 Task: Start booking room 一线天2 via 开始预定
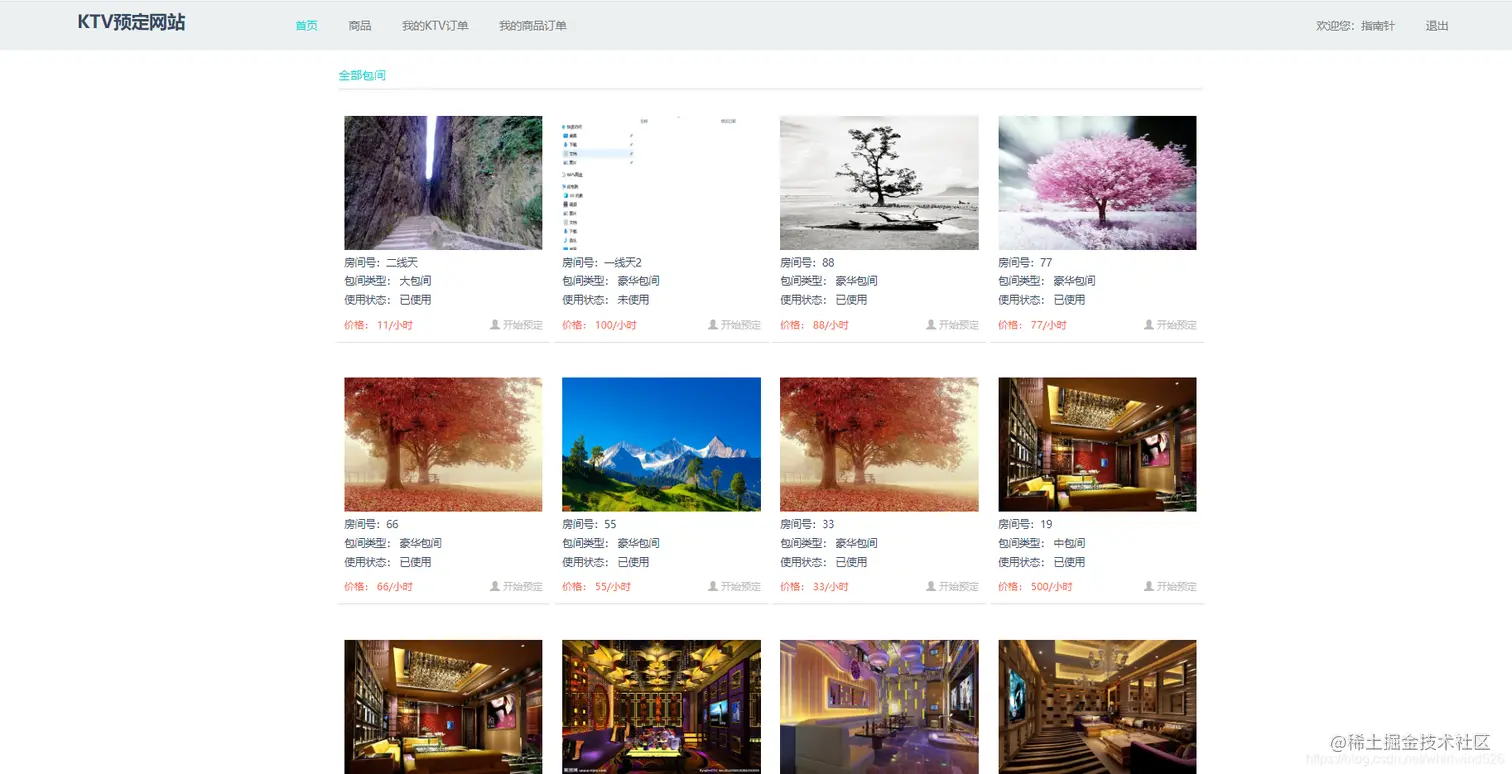tap(740, 325)
